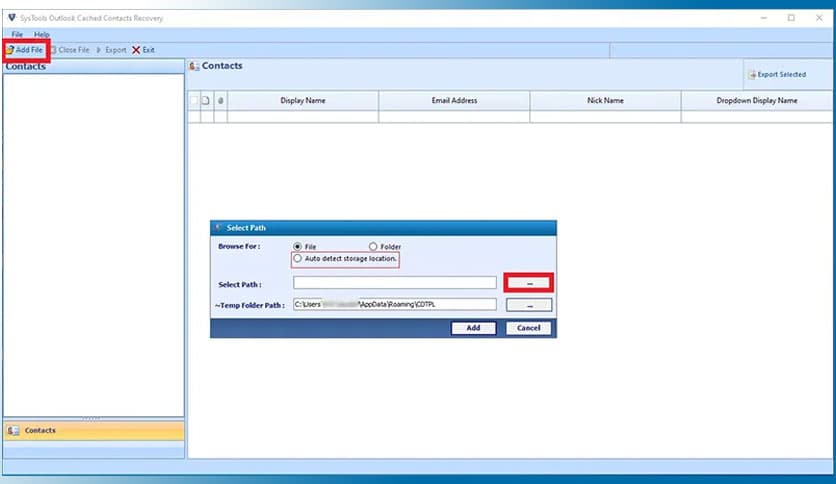This screenshot has width=836, height=484.
Task: Open the File menu
Action: [17, 34]
